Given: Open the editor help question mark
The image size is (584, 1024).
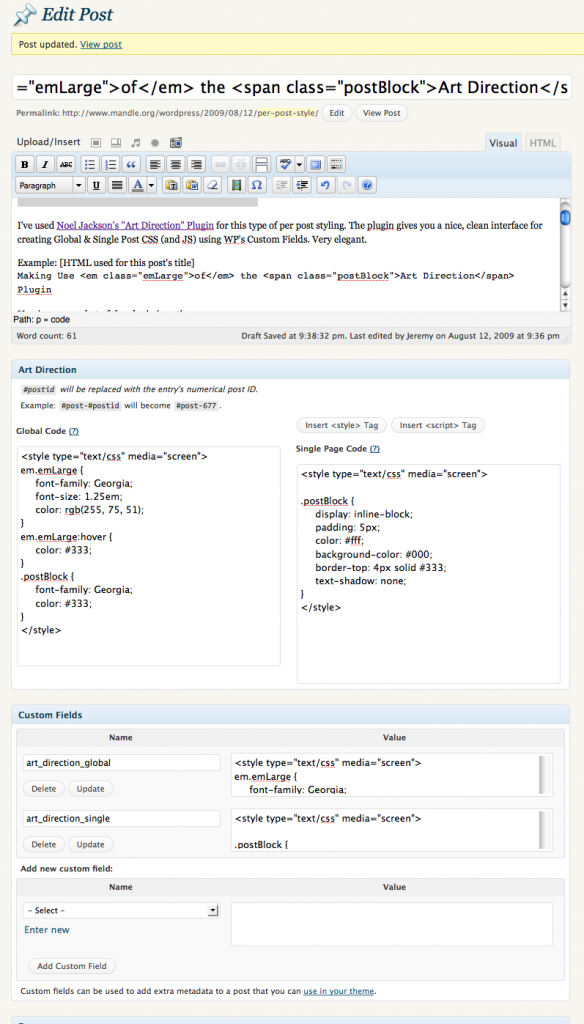Looking at the screenshot, I should tap(367, 185).
